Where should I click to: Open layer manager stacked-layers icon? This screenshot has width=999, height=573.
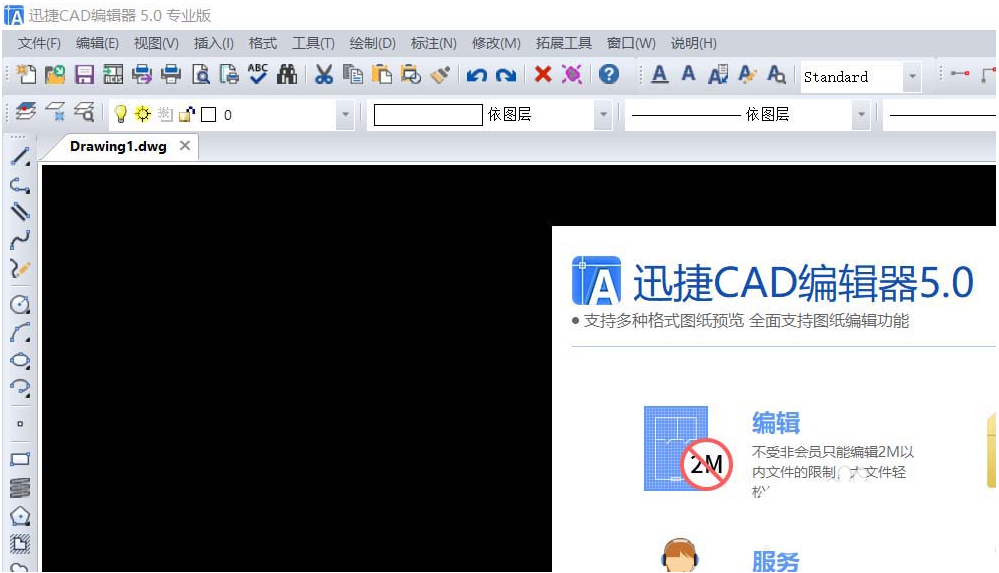click(x=26, y=112)
